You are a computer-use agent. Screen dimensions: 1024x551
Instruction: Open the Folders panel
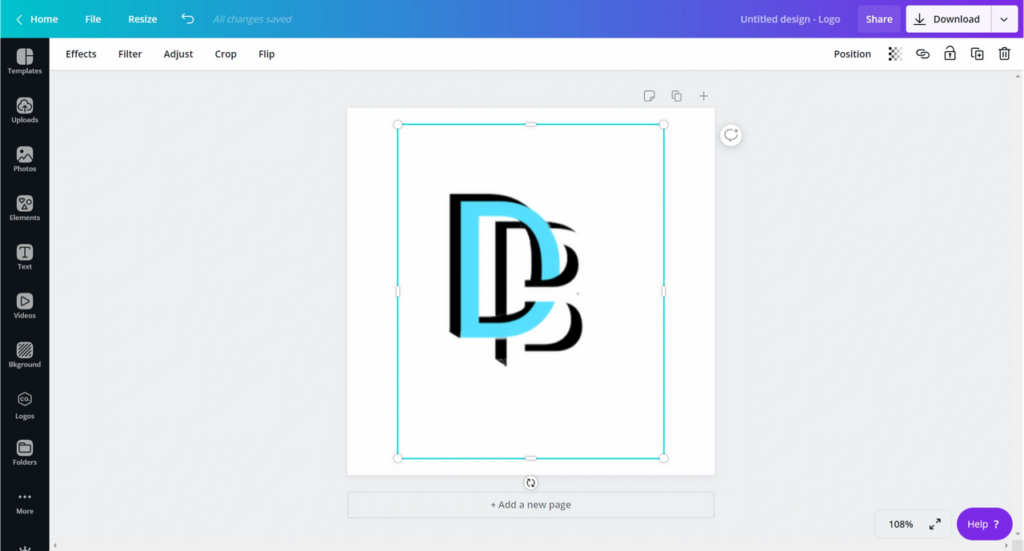coord(25,453)
